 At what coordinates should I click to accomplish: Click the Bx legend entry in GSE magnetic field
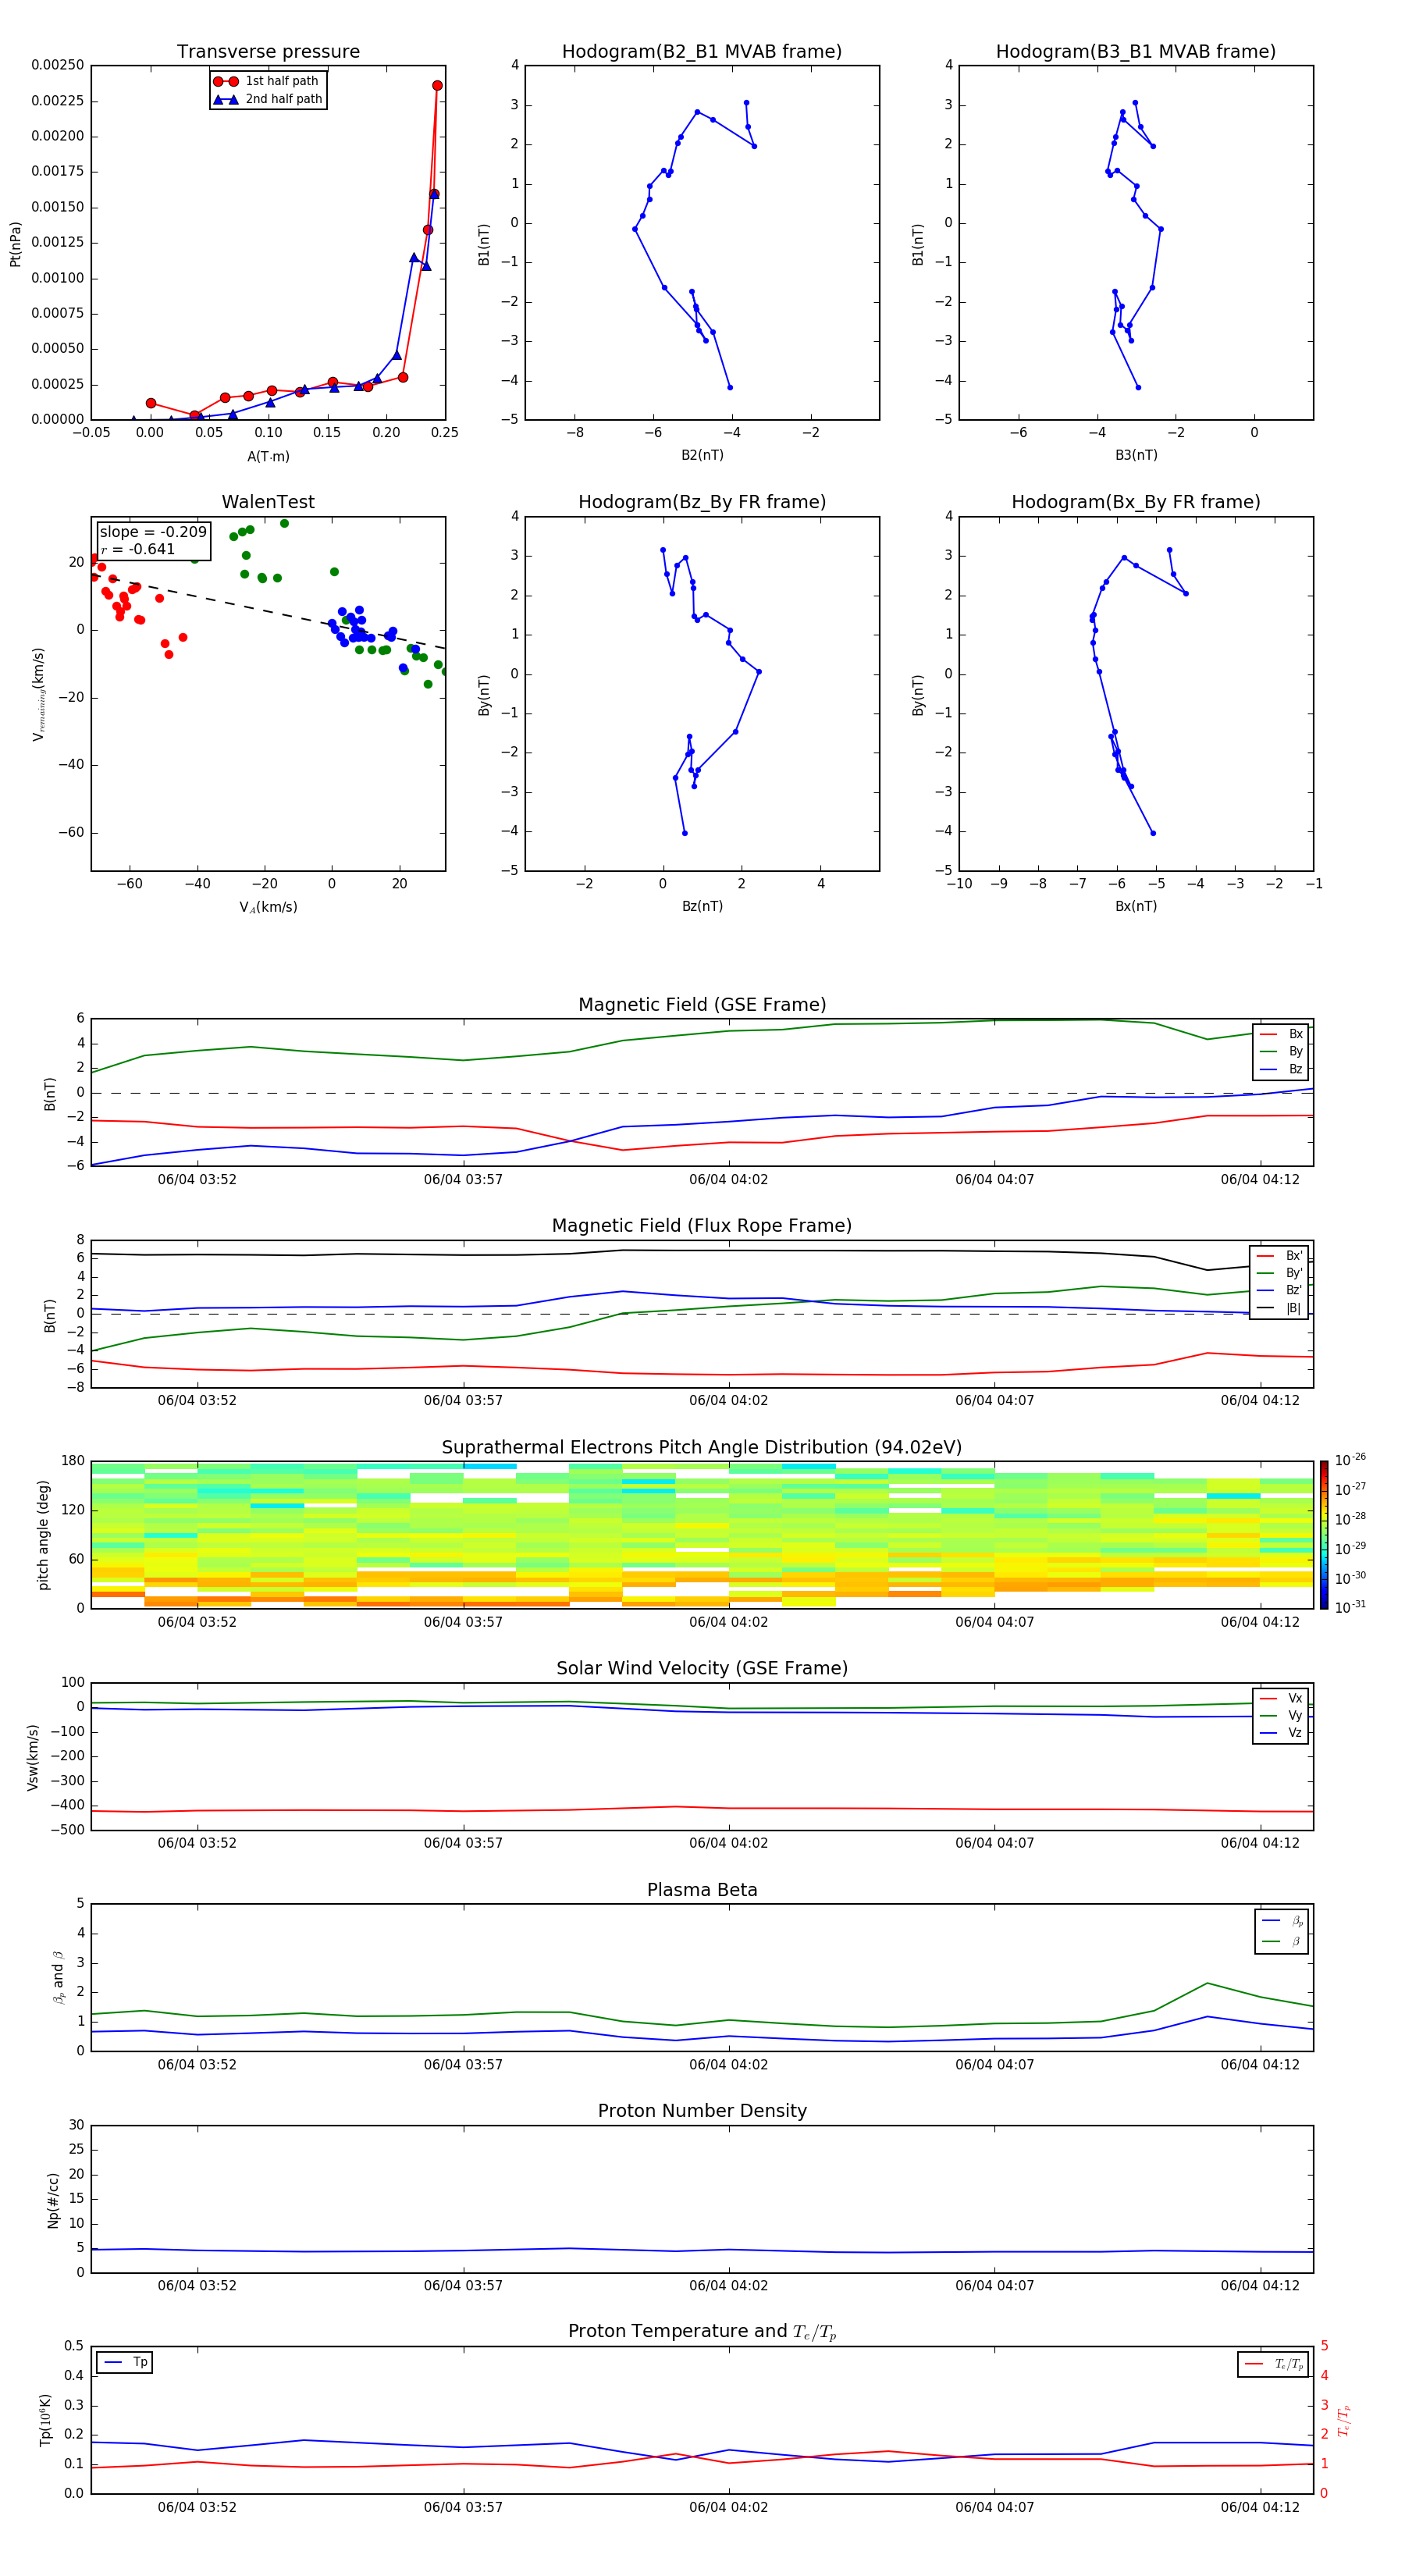point(1281,1034)
